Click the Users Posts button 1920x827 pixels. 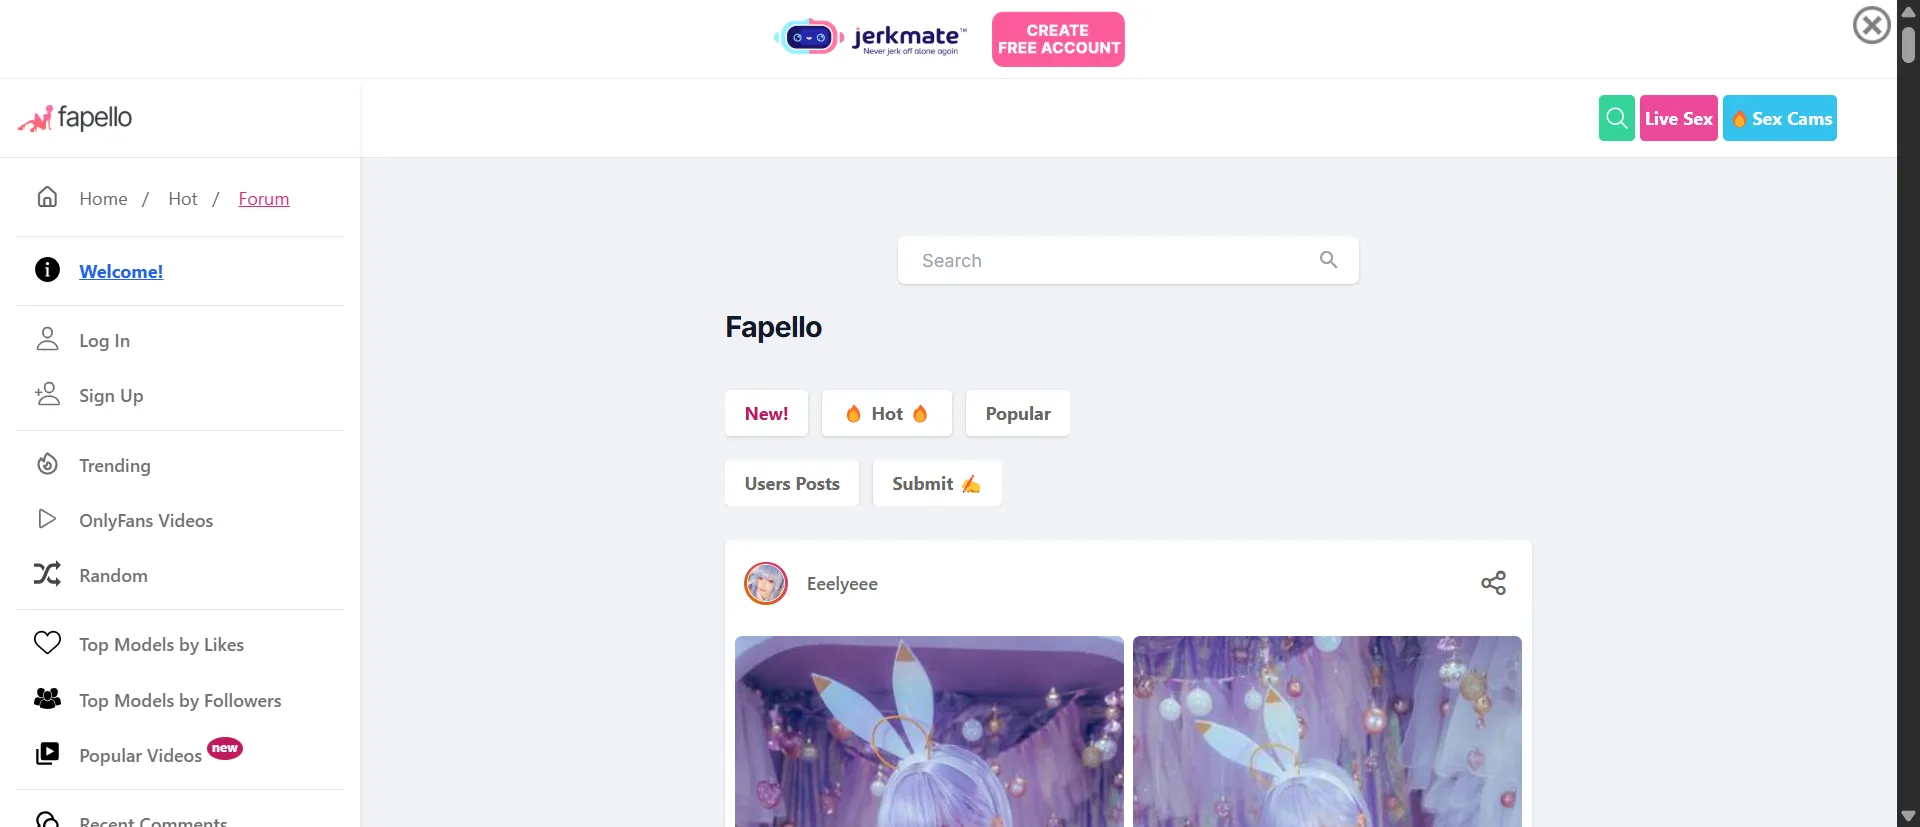(x=792, y=483)
